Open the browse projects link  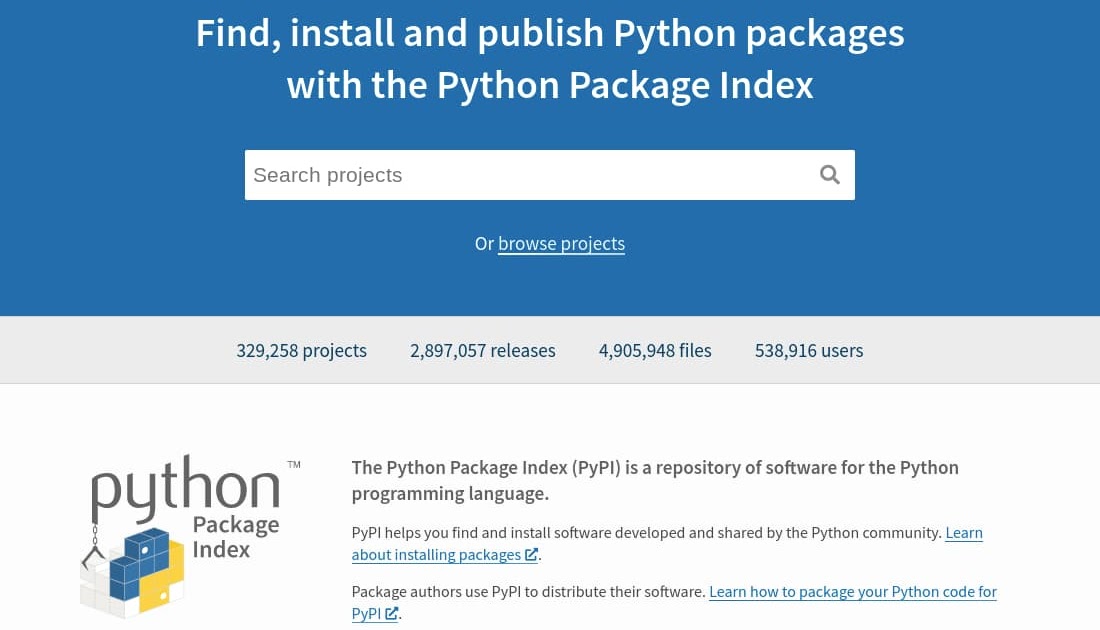pos(561,244)
